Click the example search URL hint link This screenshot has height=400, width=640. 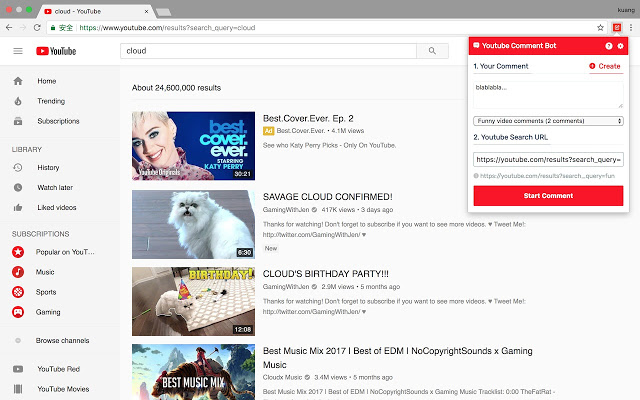point(547,176)
